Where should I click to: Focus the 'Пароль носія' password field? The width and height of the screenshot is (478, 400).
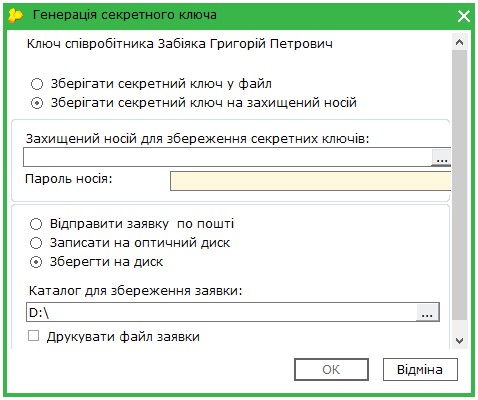[x=310, y=181]
